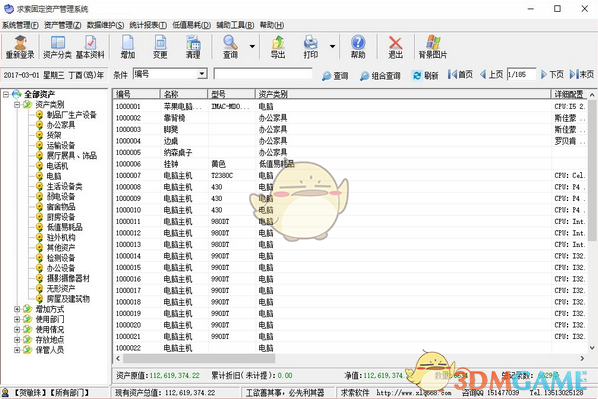The width and height of the screenshot is (598, 399).
Task: Sort by the 资产类别 column header
Action: [403, 94]
